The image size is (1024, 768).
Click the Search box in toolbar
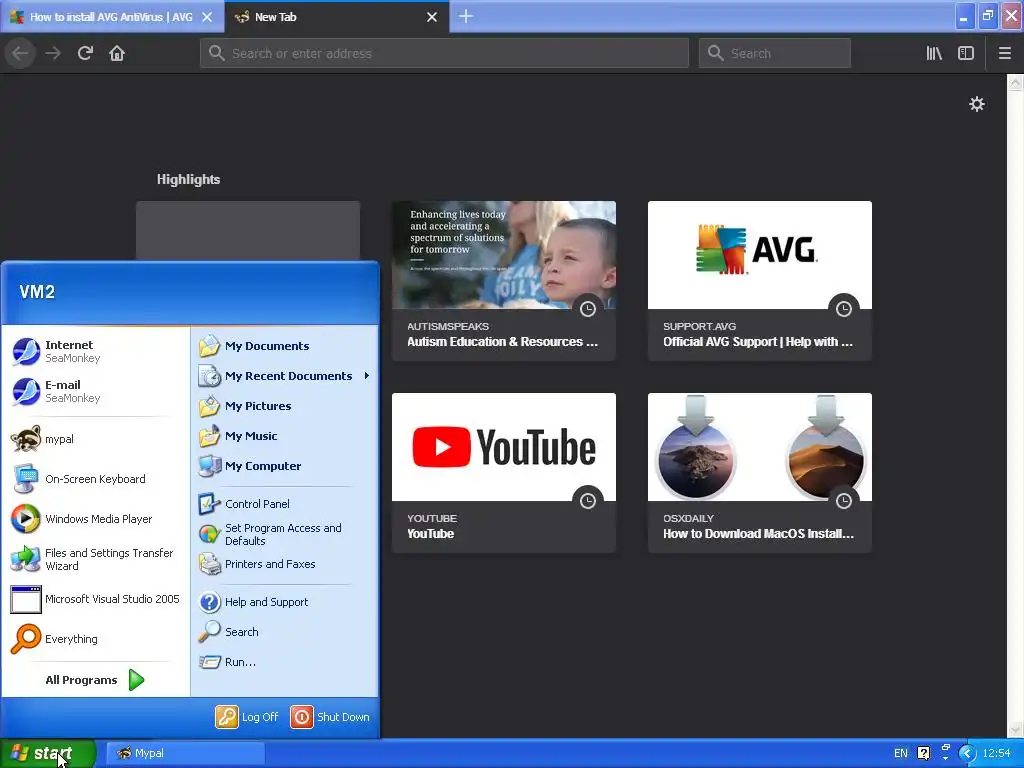[x=775, y=53]
